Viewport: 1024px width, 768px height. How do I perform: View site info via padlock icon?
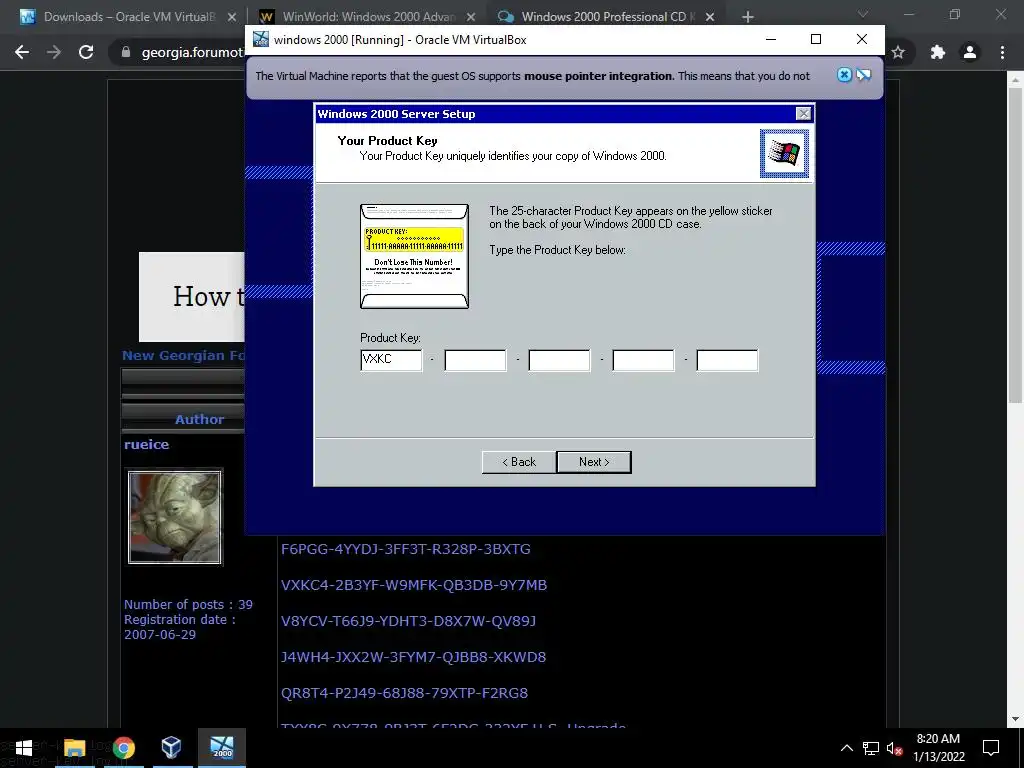pyautogui.click(x=126, y=52)
